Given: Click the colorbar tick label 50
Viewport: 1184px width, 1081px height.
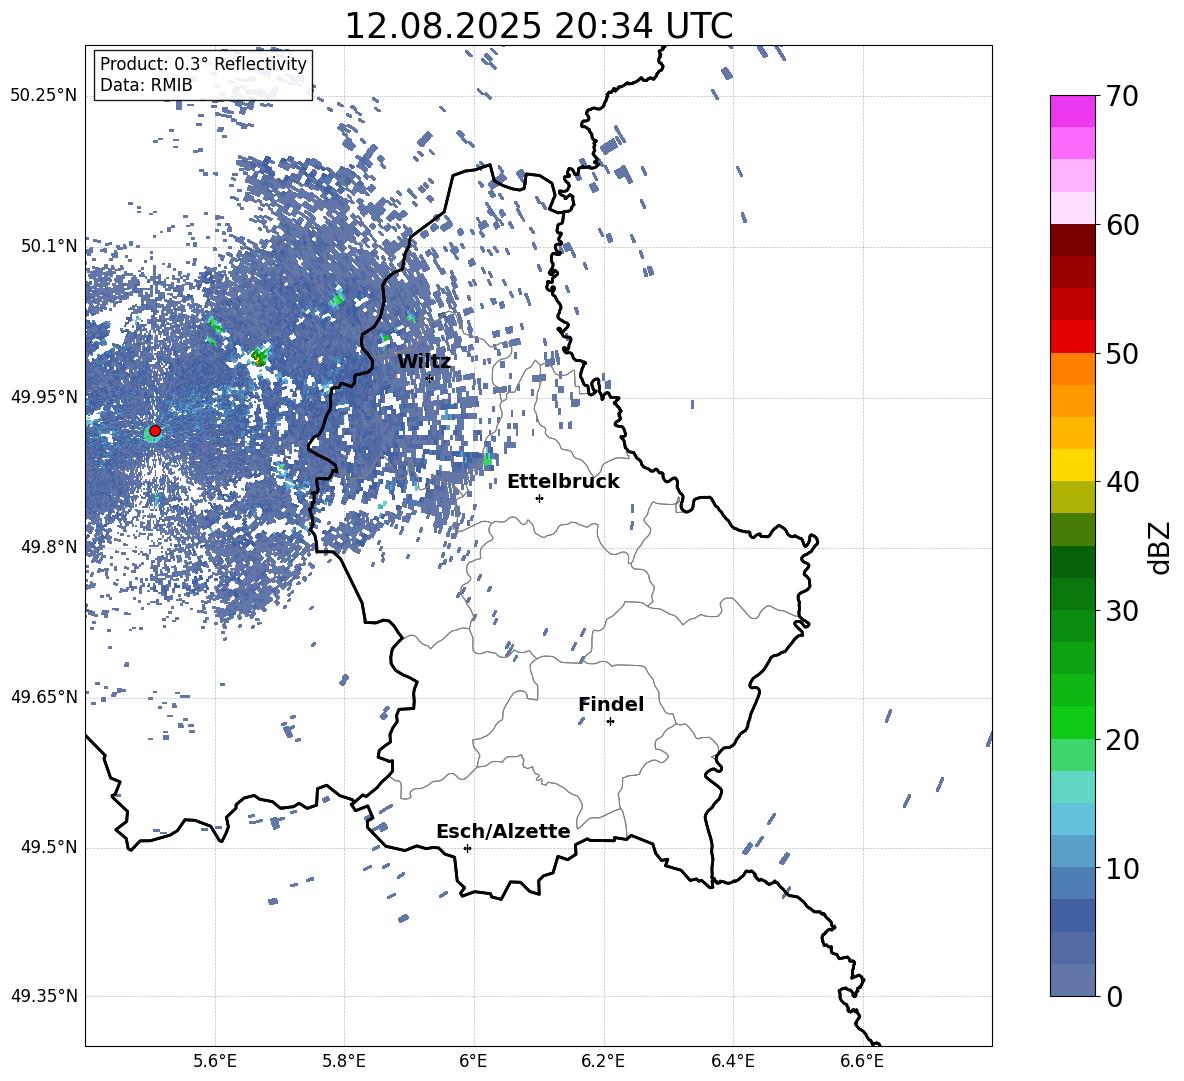Looking at the screenshot, I should (1122, 354).
